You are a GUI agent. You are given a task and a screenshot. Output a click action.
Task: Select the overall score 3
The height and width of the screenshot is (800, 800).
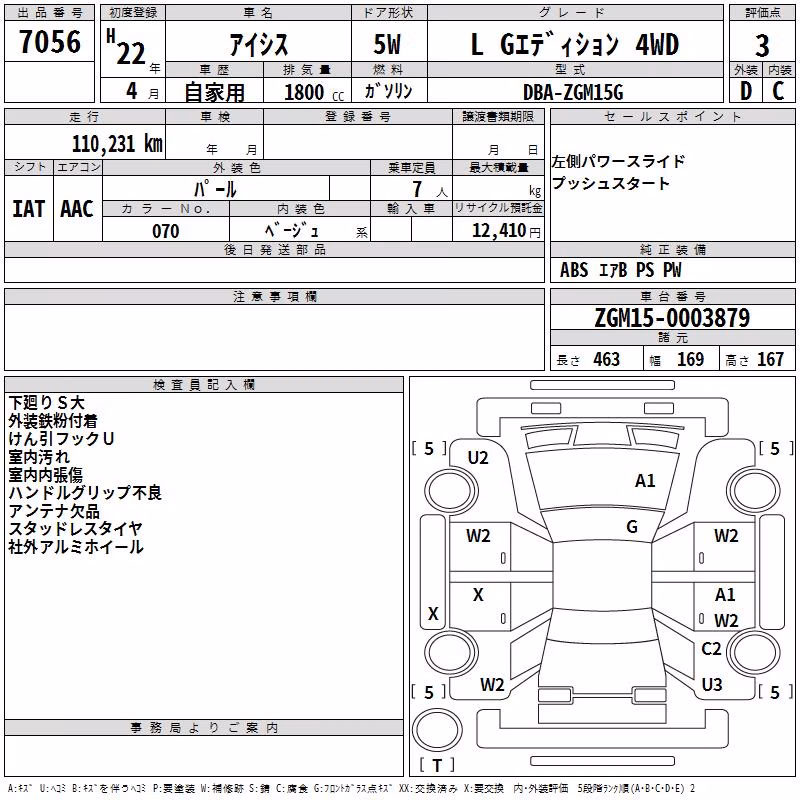(x=762, y=45)
